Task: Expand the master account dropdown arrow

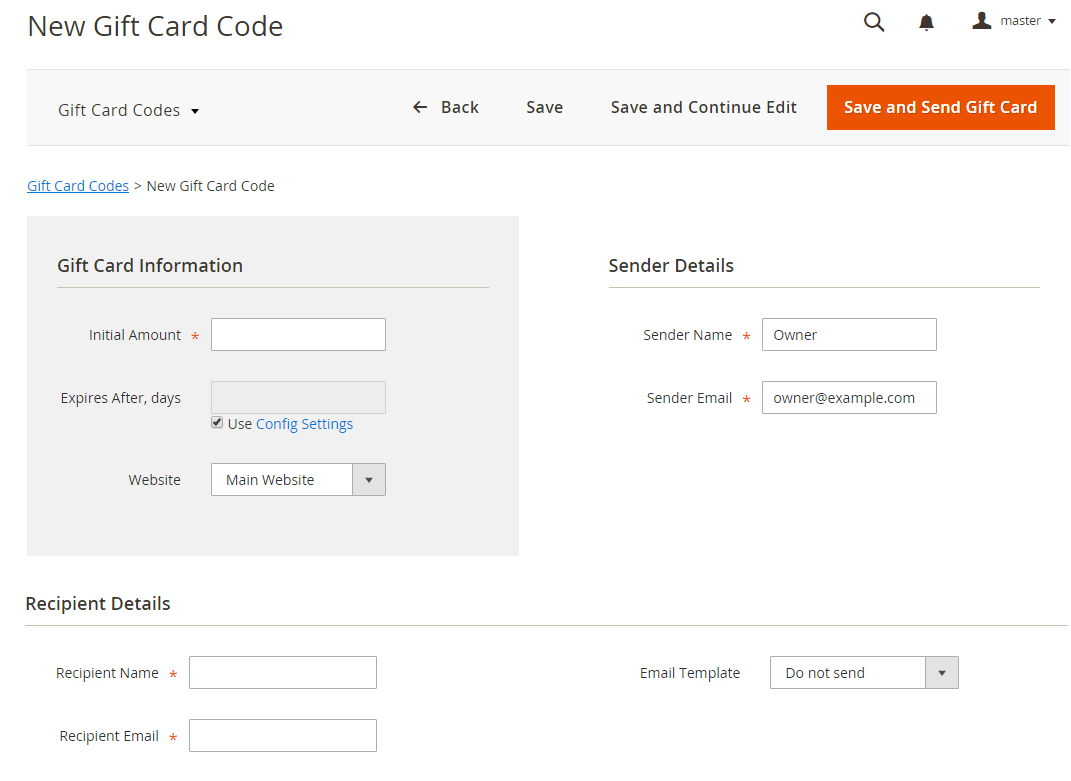Action: click(1052, 21)
